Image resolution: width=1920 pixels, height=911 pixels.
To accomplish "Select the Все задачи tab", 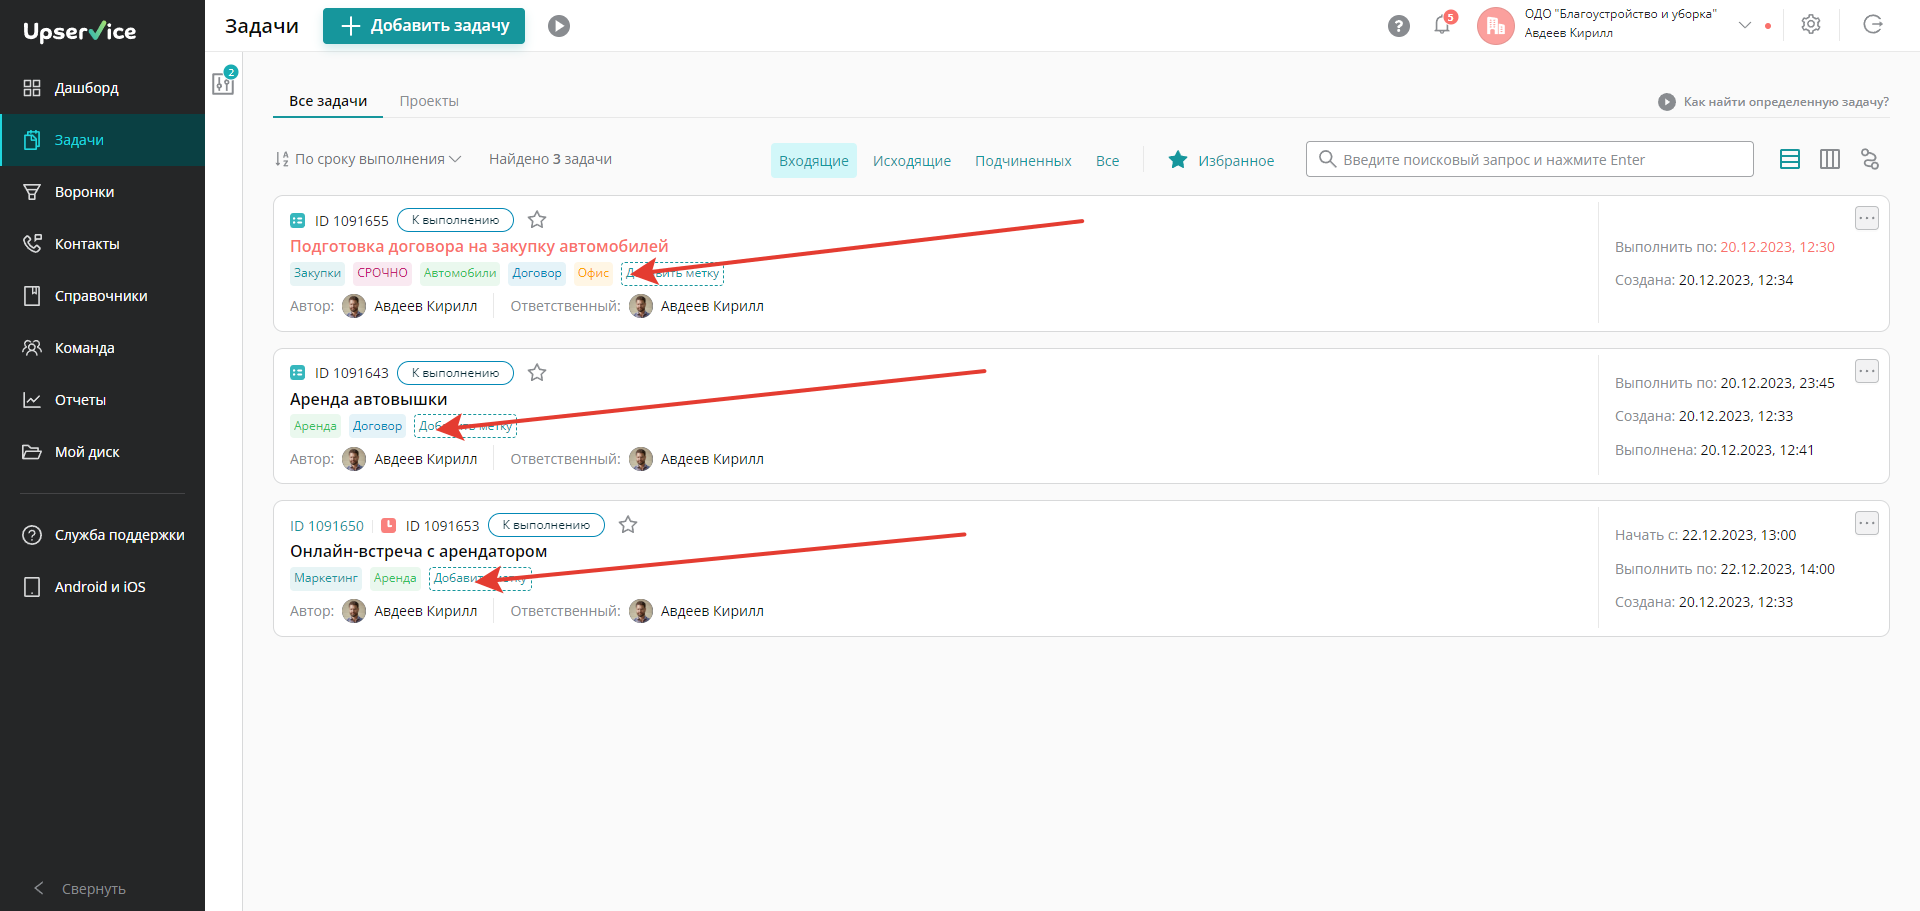I will [x=328, y=101].
